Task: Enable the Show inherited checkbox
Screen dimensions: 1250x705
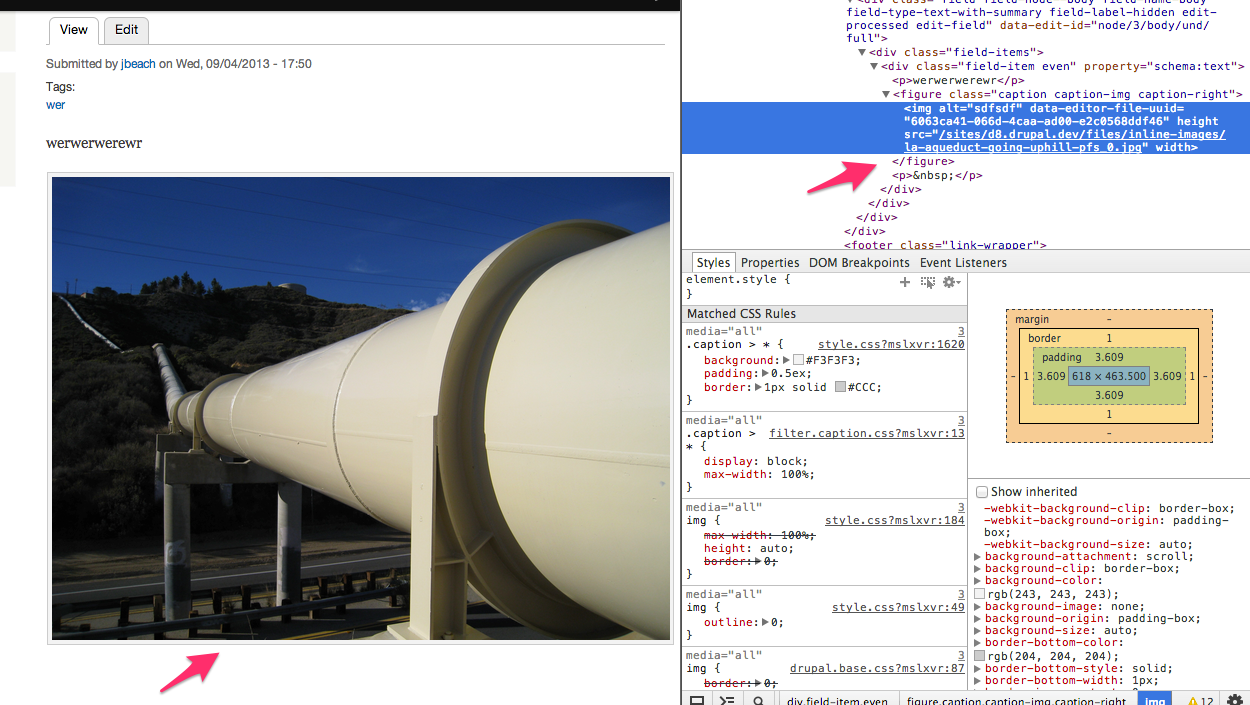Action: click(982, 492)
